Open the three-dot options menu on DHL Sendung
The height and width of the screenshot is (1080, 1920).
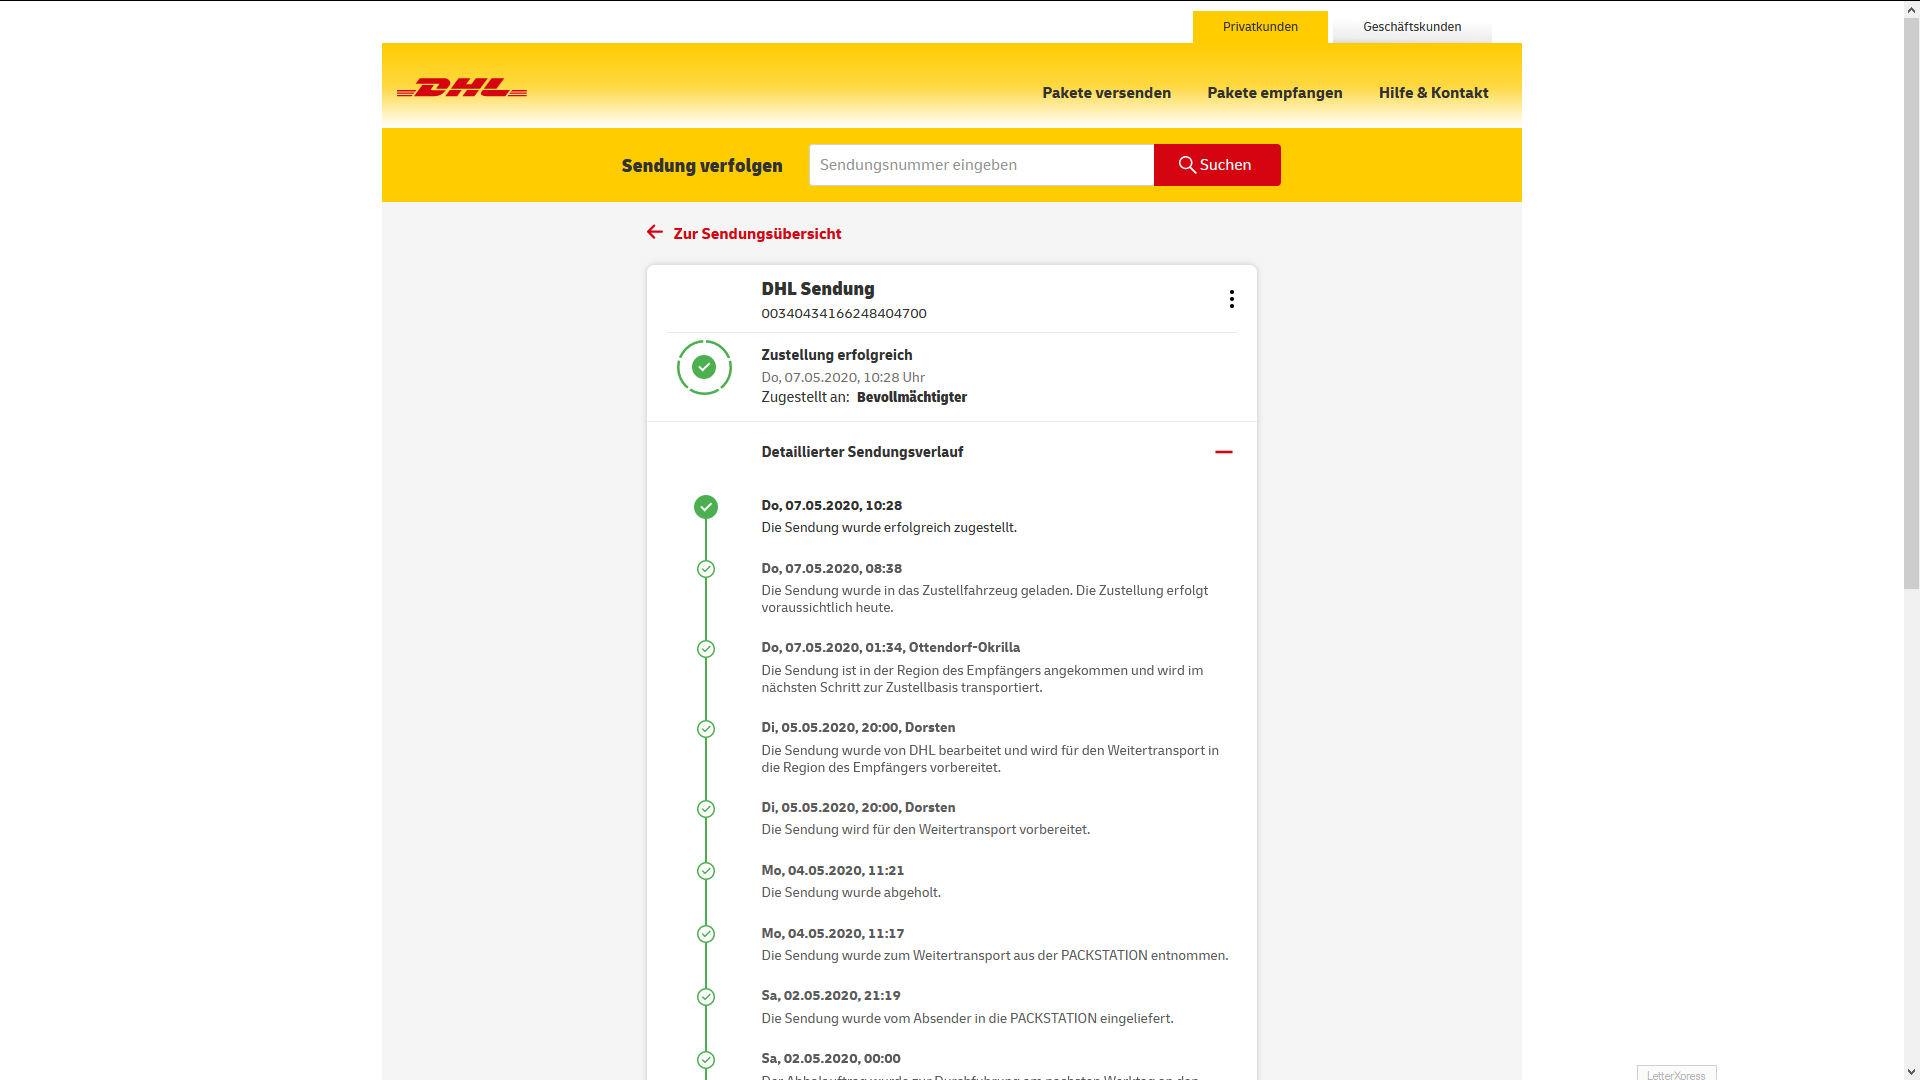[1231, 298]
